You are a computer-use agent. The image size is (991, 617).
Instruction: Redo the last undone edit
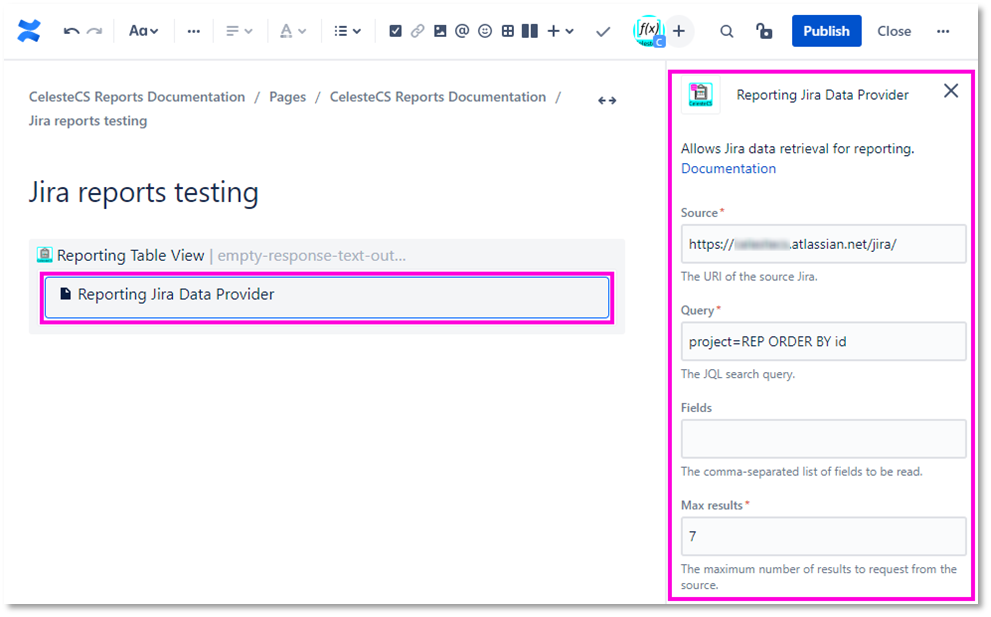click(94, 31)
